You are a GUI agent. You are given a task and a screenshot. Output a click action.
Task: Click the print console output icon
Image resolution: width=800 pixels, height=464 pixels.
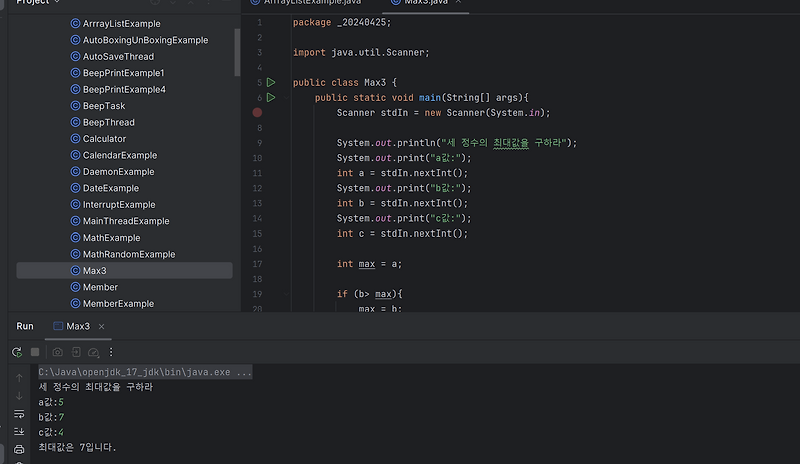point(19,450)
